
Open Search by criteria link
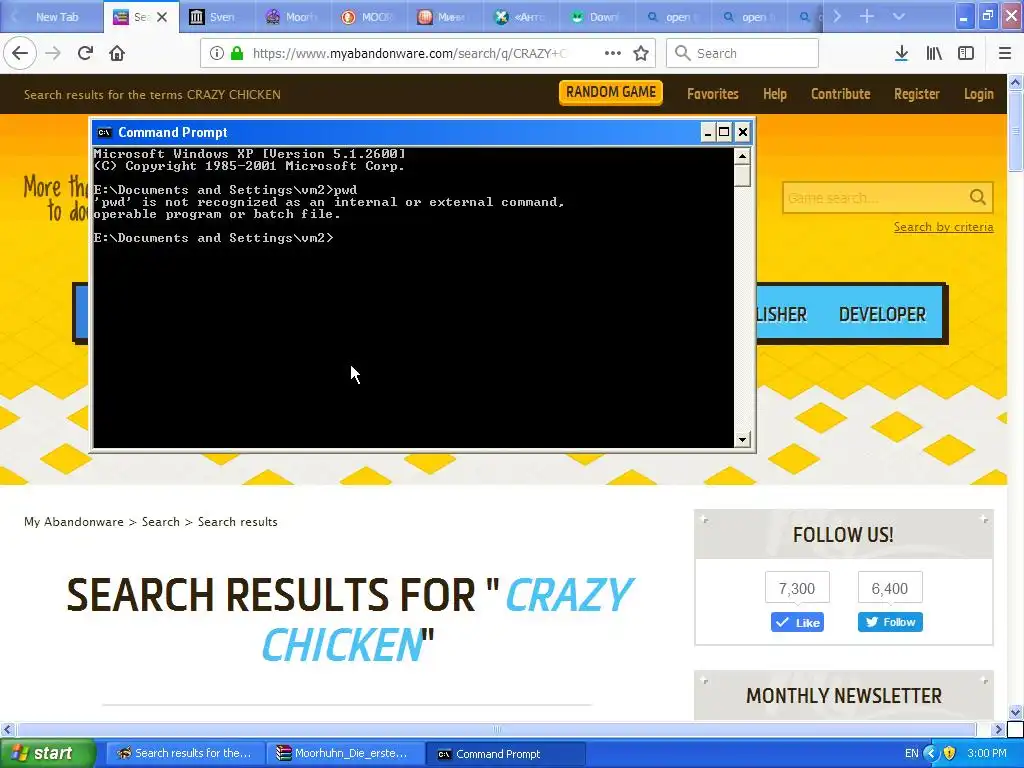point(944,227)
